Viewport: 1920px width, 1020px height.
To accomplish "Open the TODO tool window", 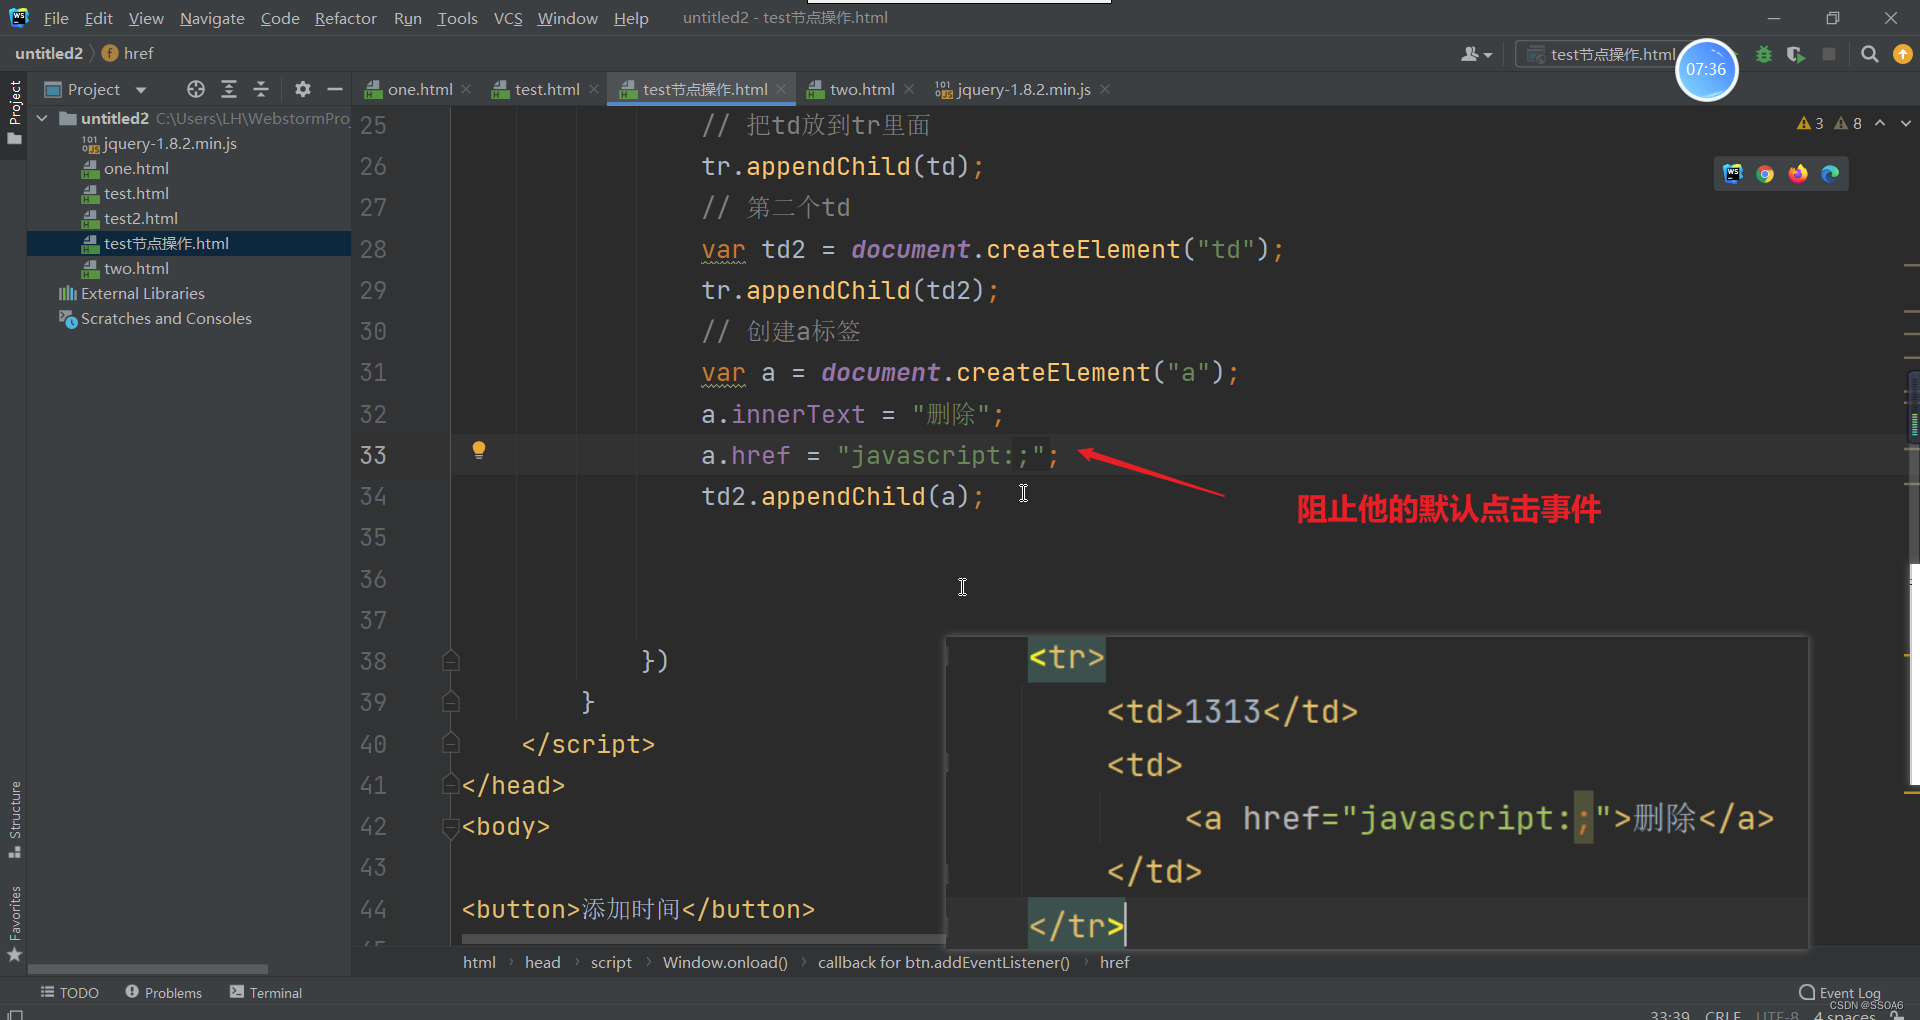I will [70, 993].
